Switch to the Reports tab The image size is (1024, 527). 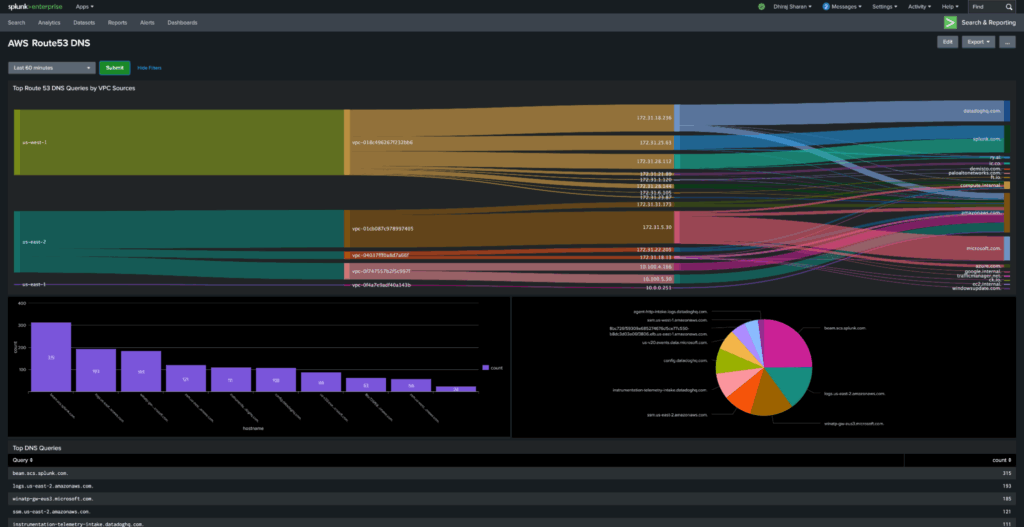[x=118, y=22]
